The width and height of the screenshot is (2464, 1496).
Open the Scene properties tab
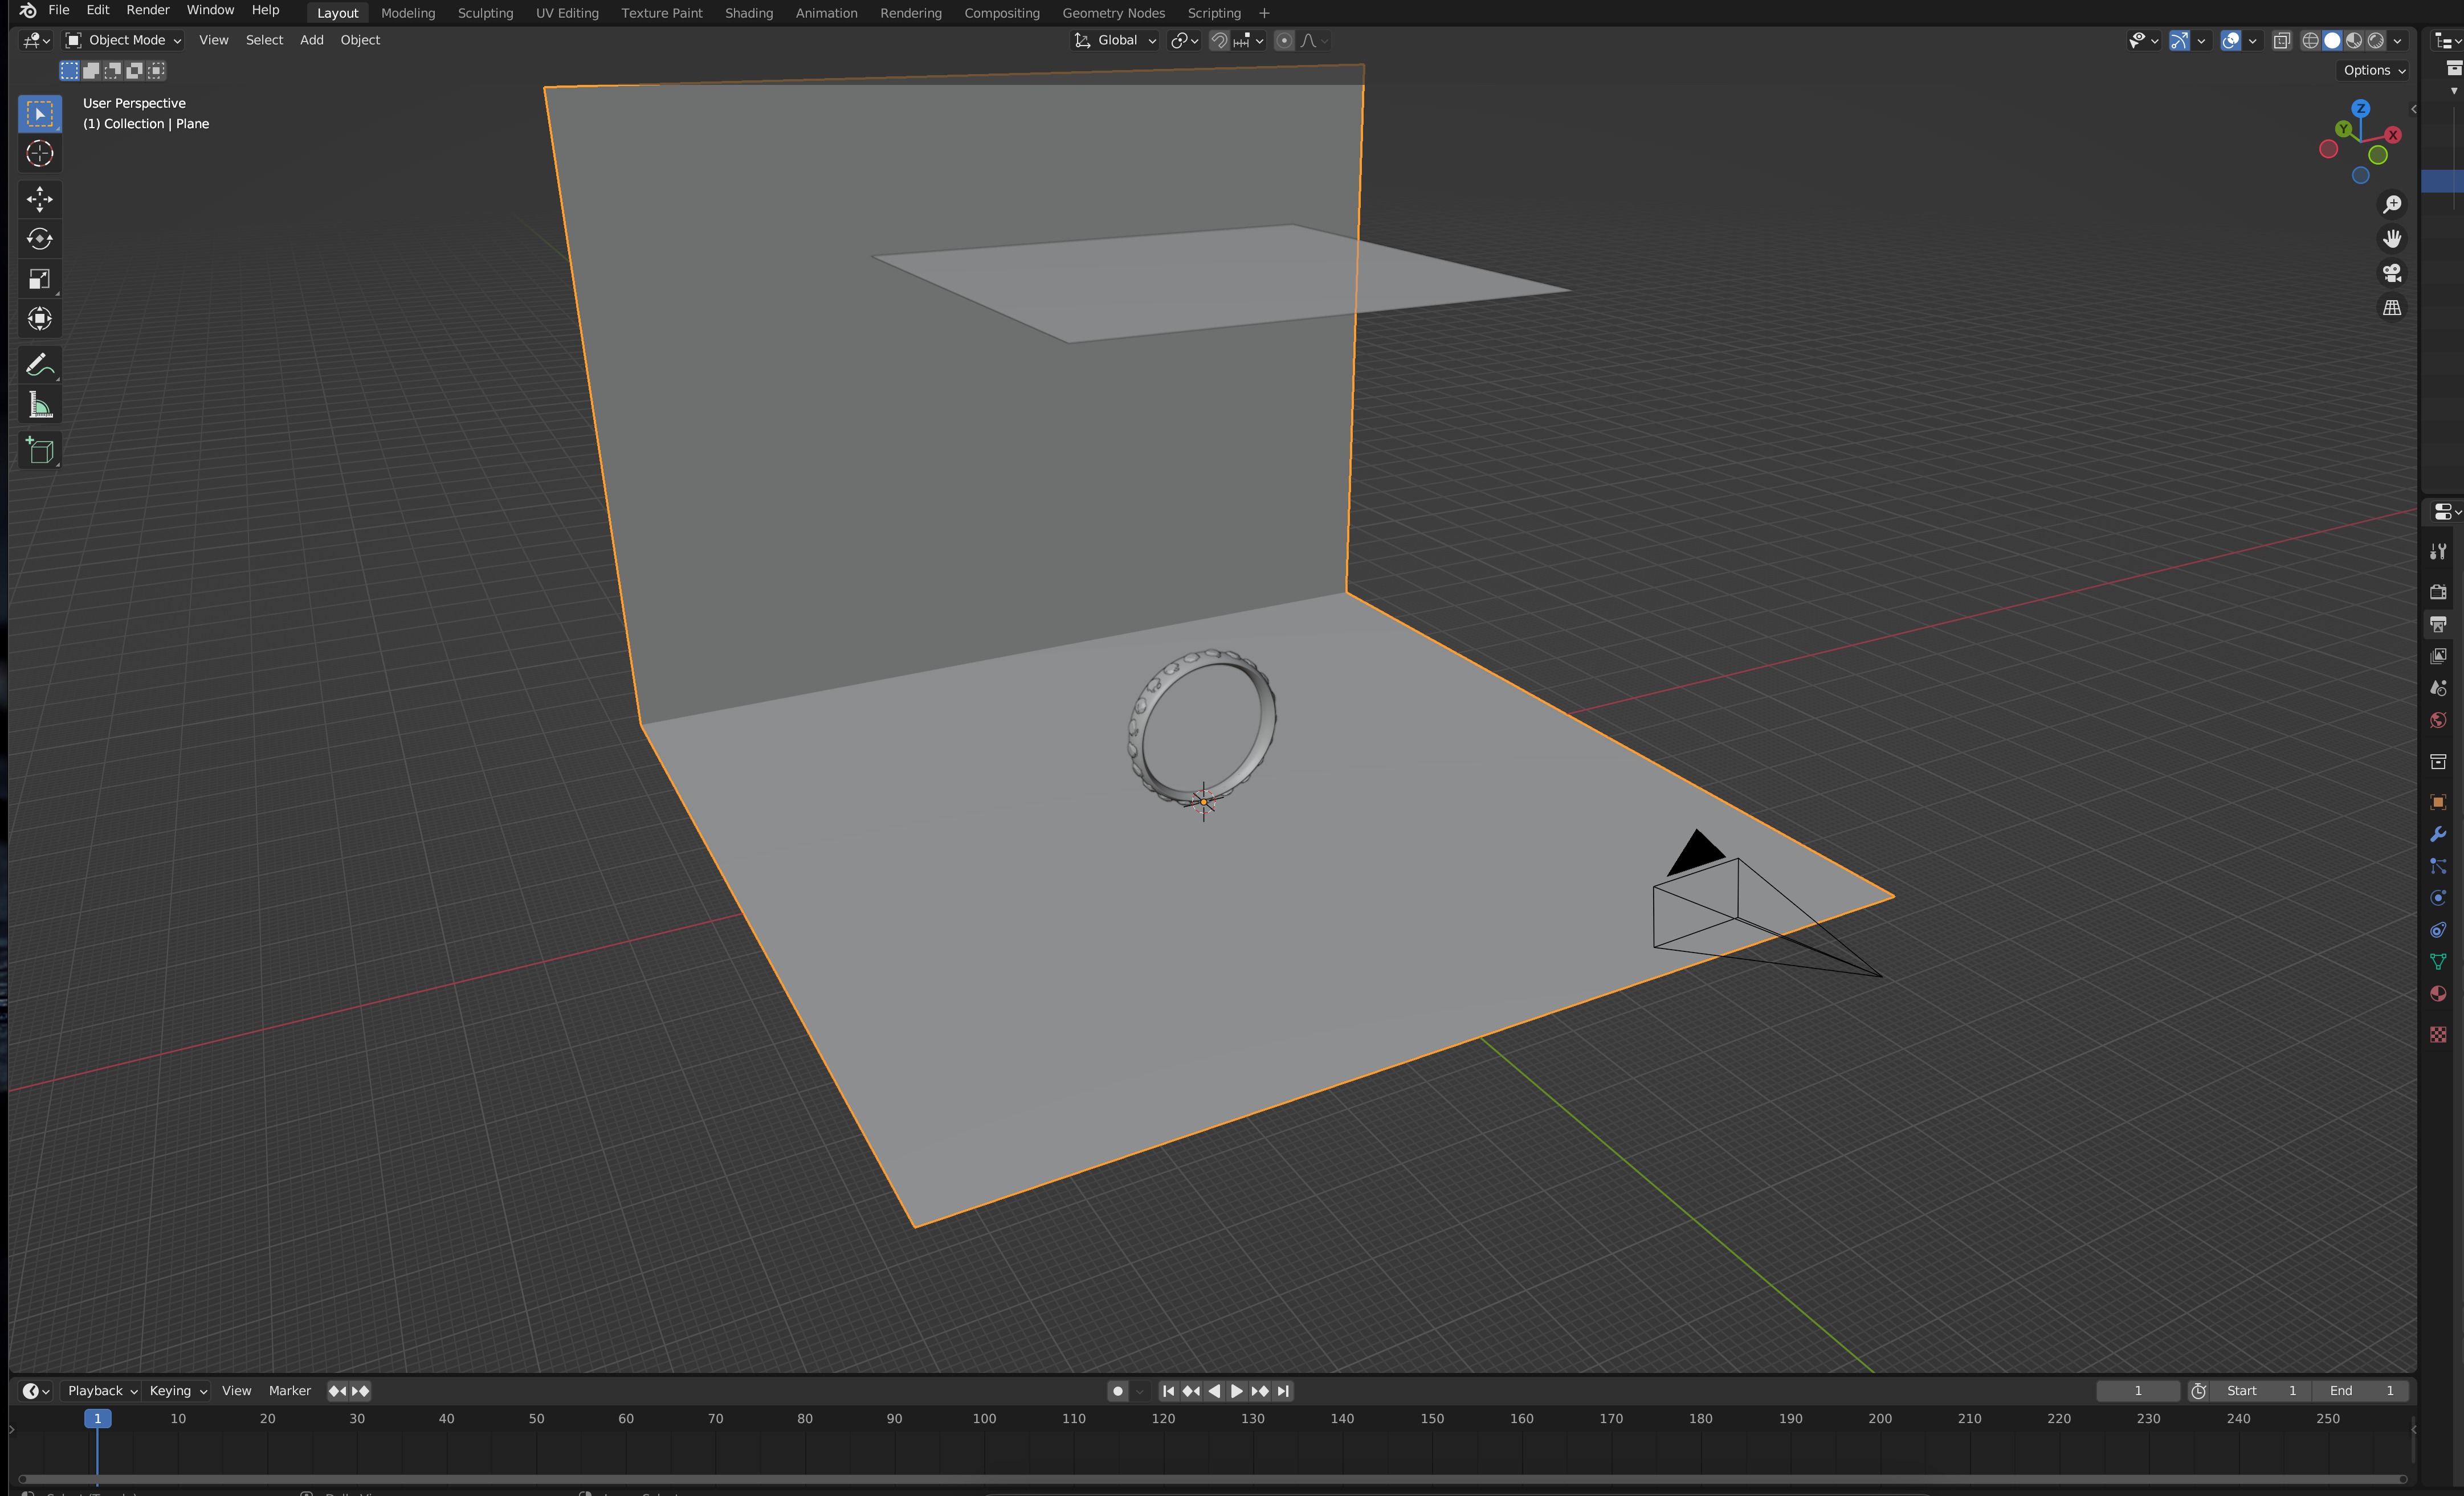(2438, 688)
